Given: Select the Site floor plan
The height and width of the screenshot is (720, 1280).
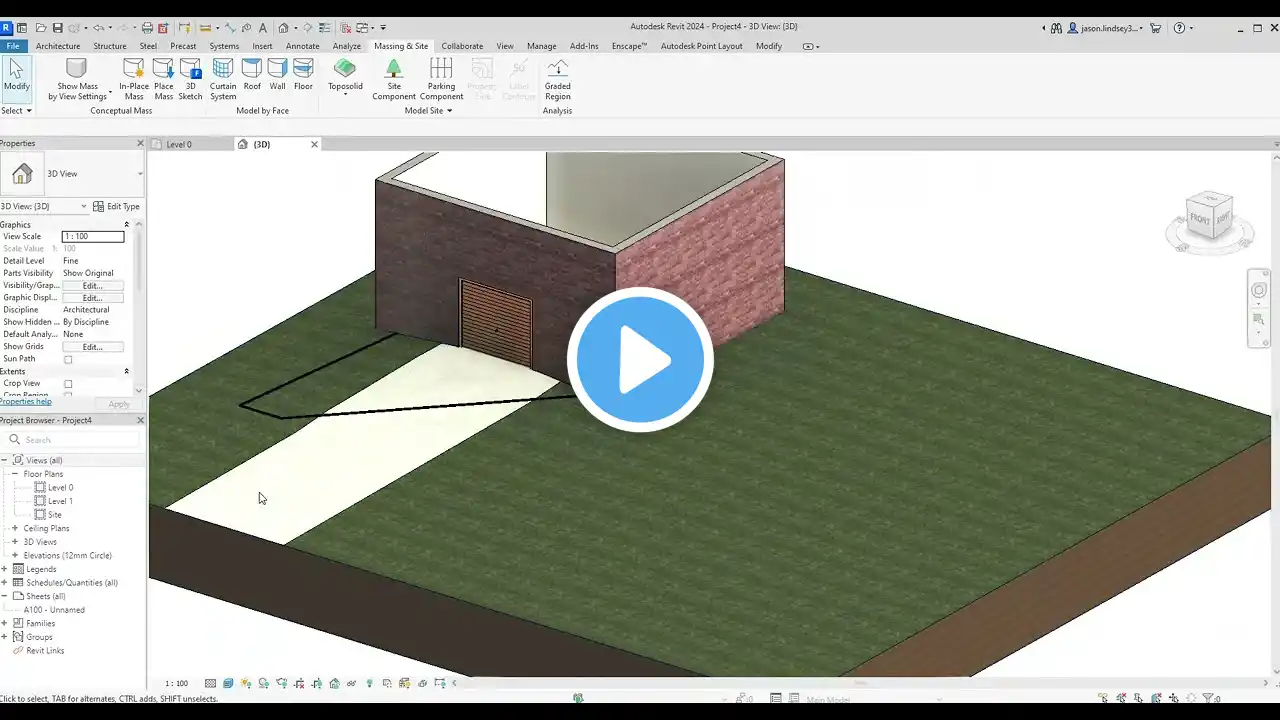Looking at the screenshot, I should pos(55,515).
